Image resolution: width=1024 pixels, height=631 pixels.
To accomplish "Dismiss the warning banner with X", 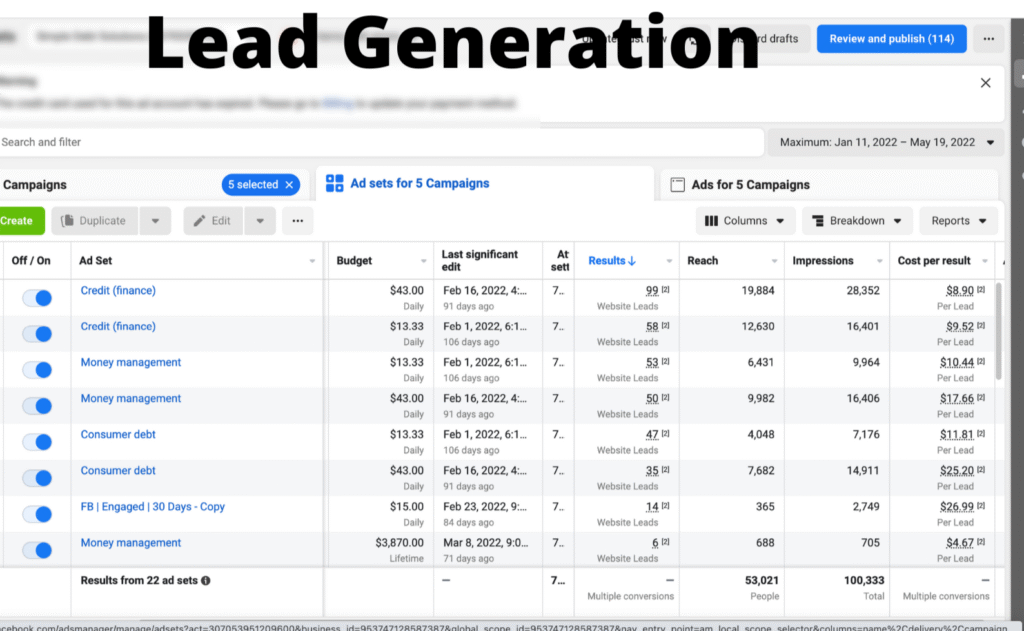I will tap(985, 83).
